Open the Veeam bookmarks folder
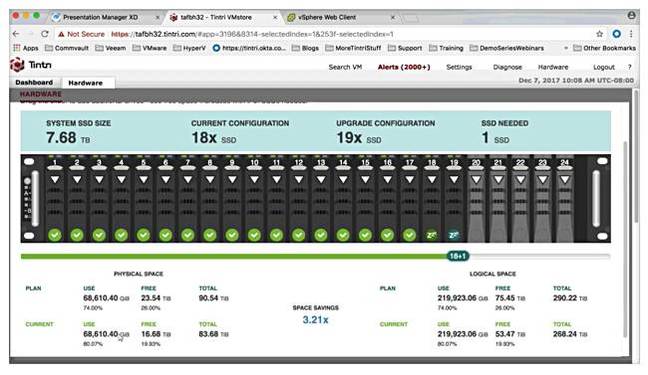The image size is (648, 375). click(110, 48)
